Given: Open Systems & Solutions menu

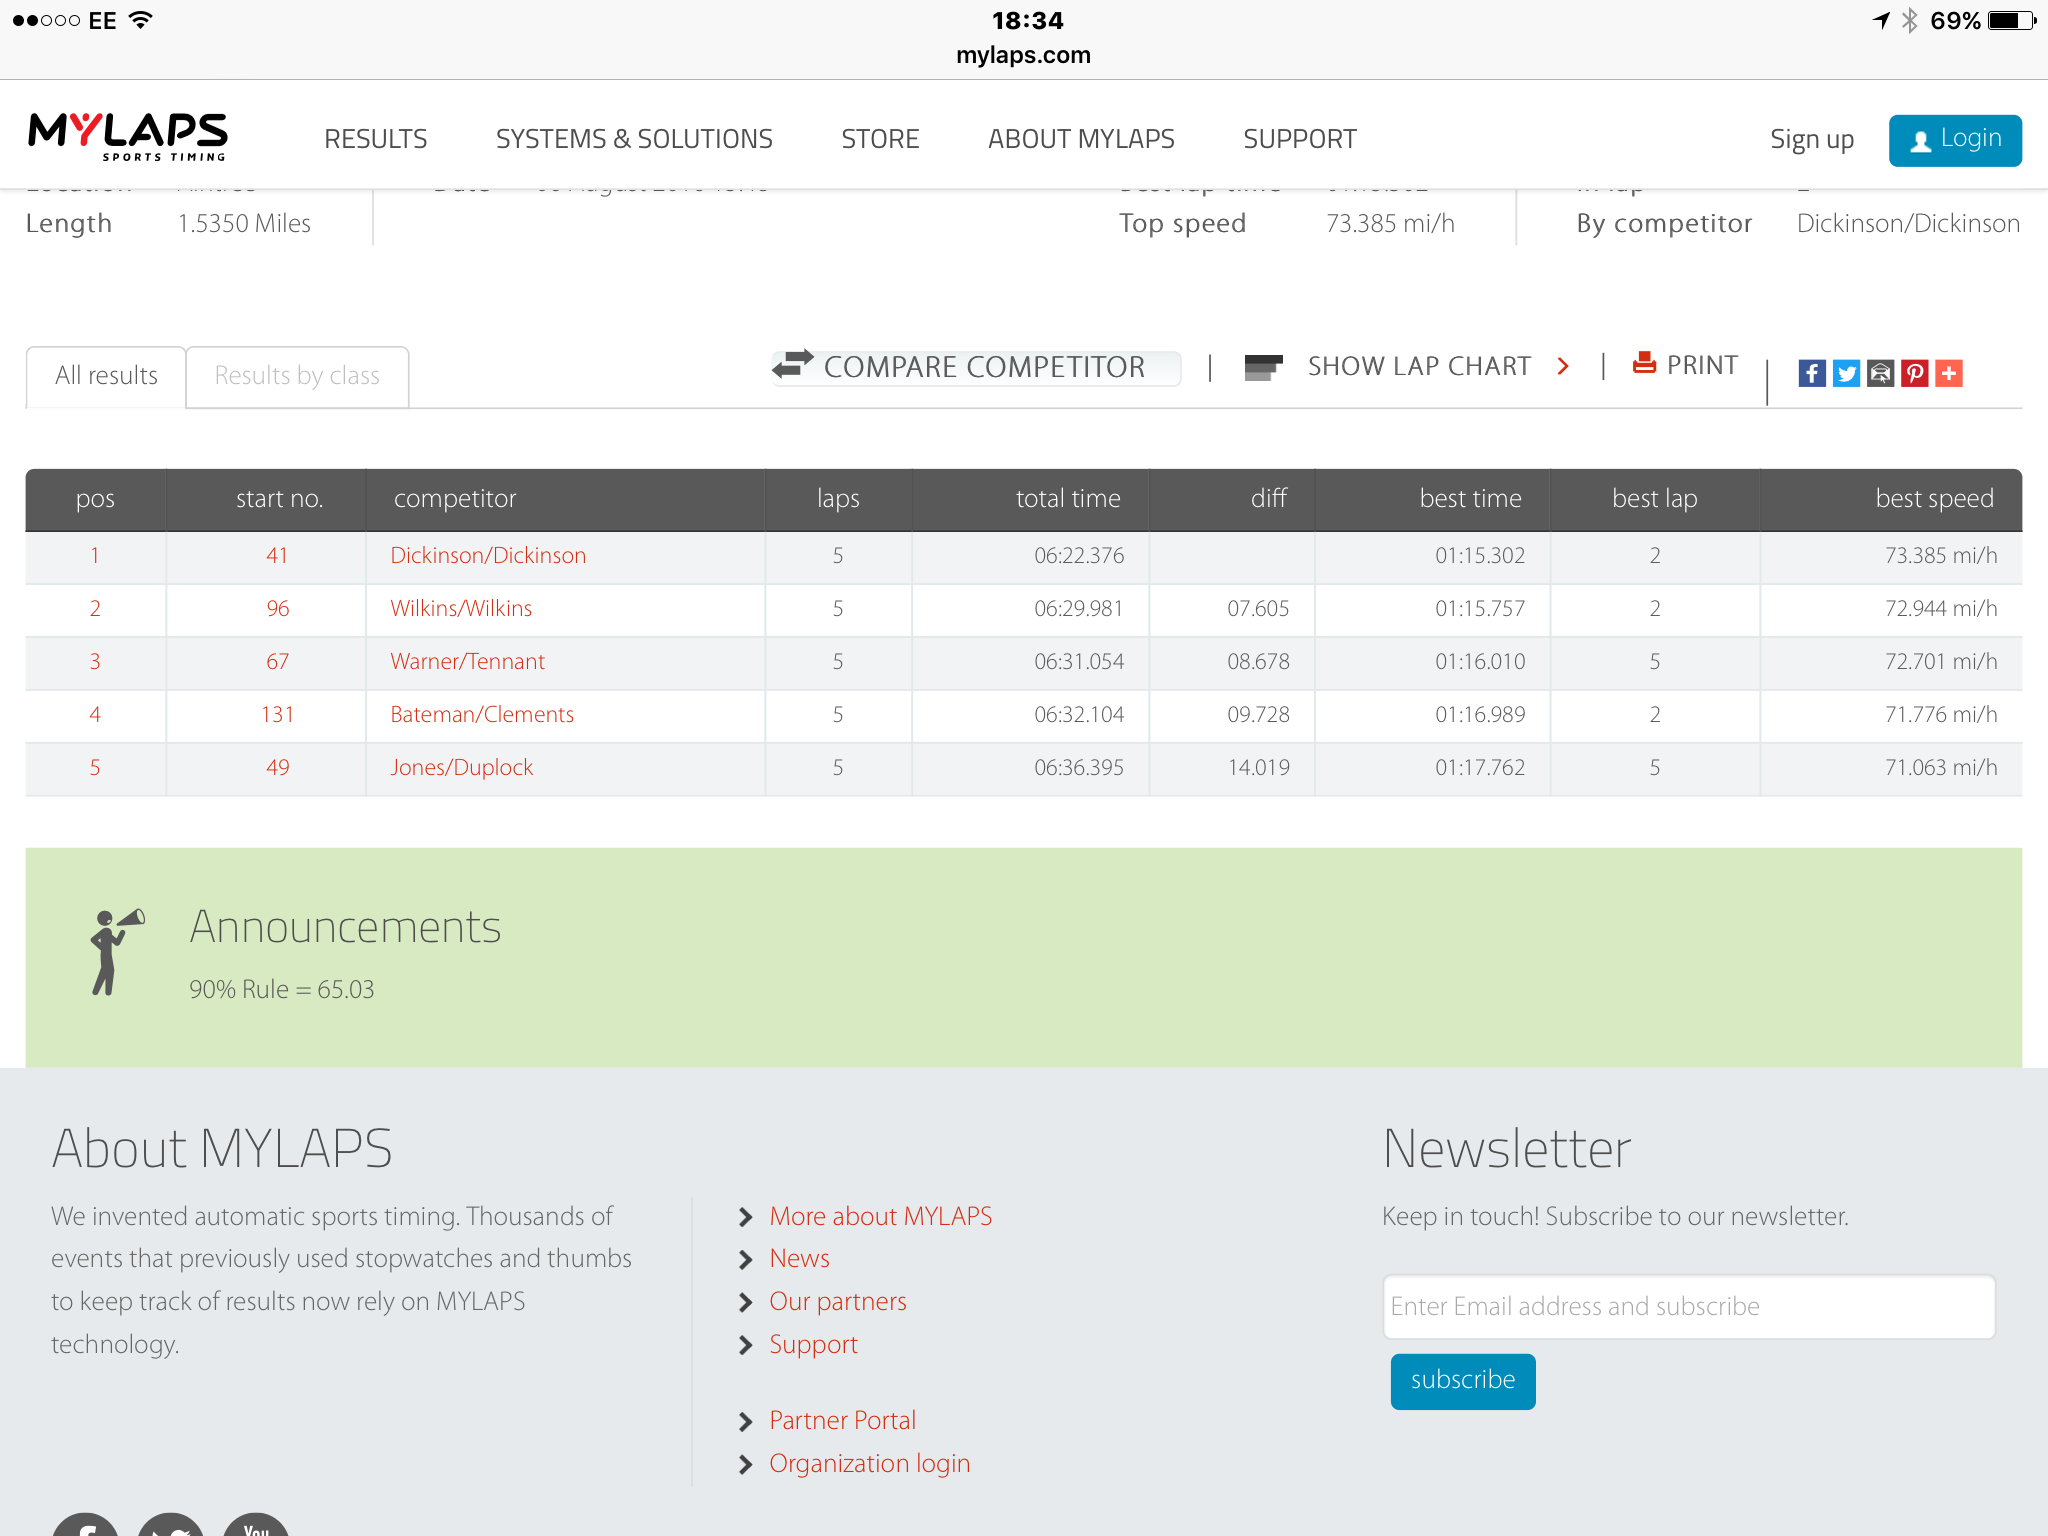Looking at the screenshot, I should click(x=634, y=139).
